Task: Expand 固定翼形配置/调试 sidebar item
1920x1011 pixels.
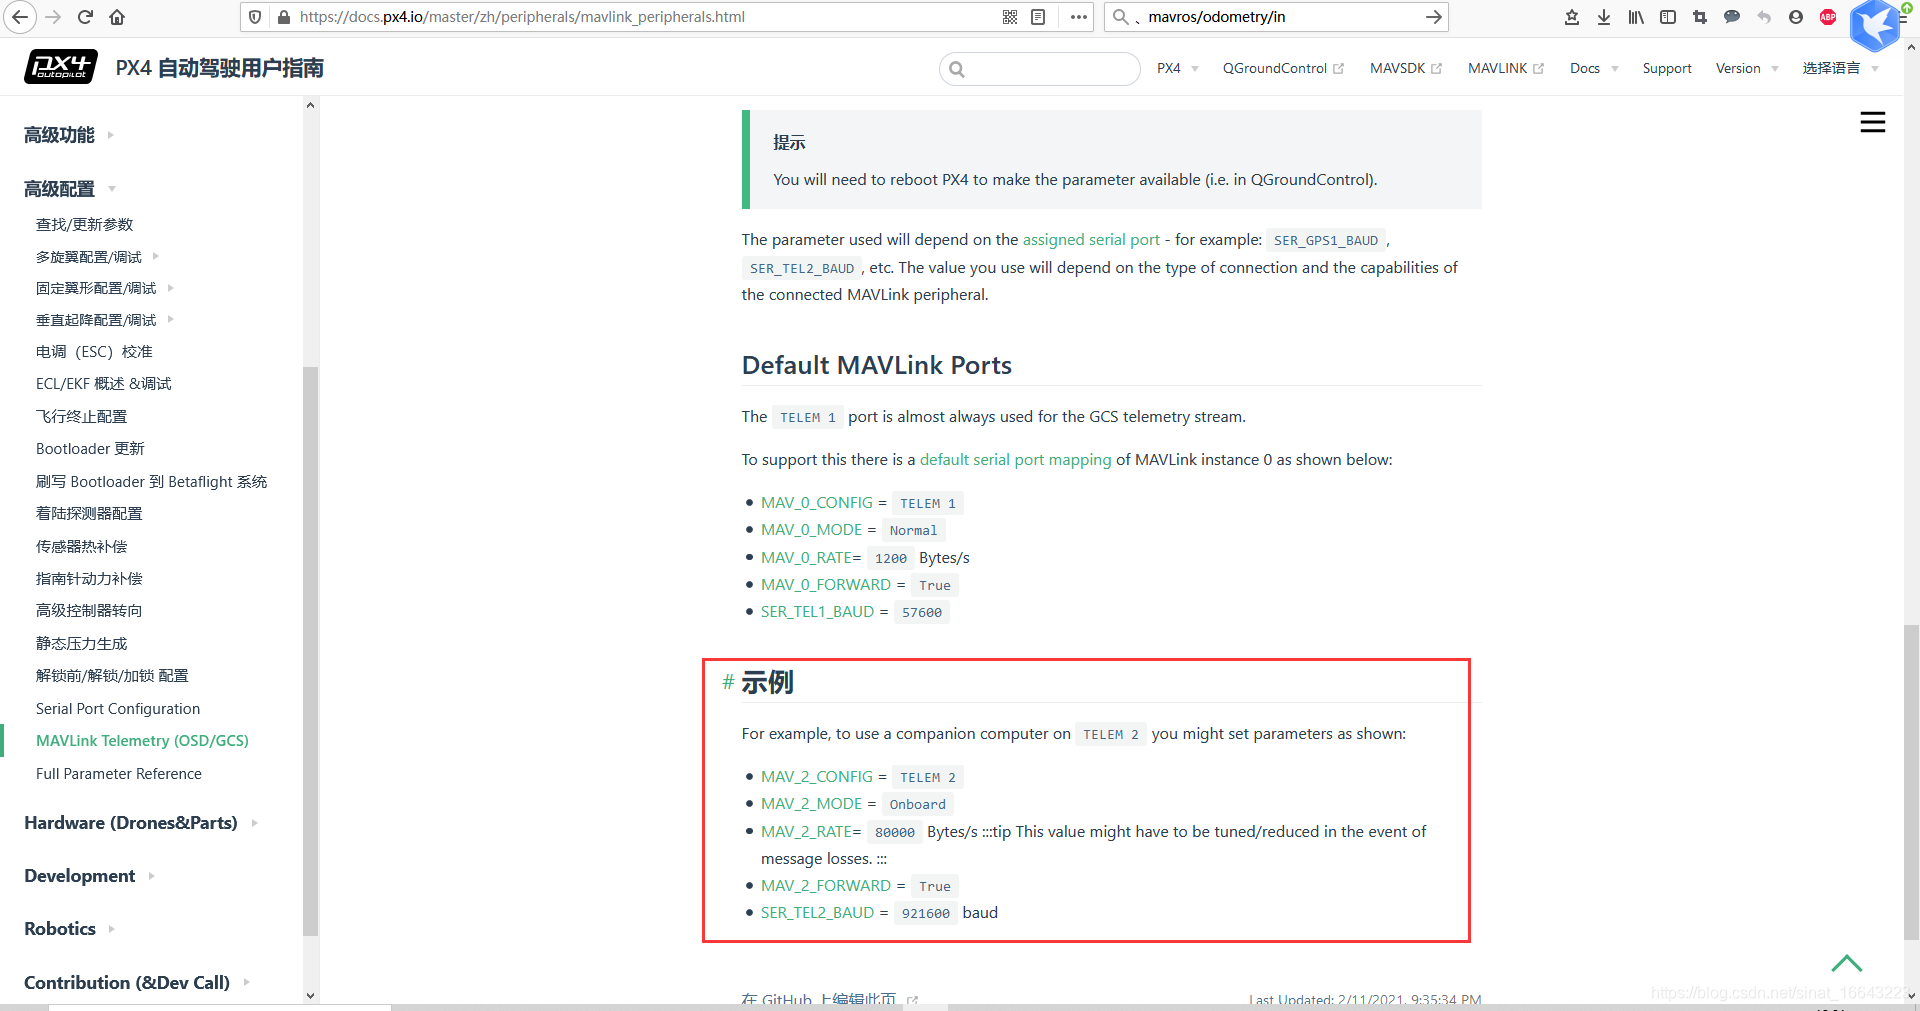Action: pos(105,288)
